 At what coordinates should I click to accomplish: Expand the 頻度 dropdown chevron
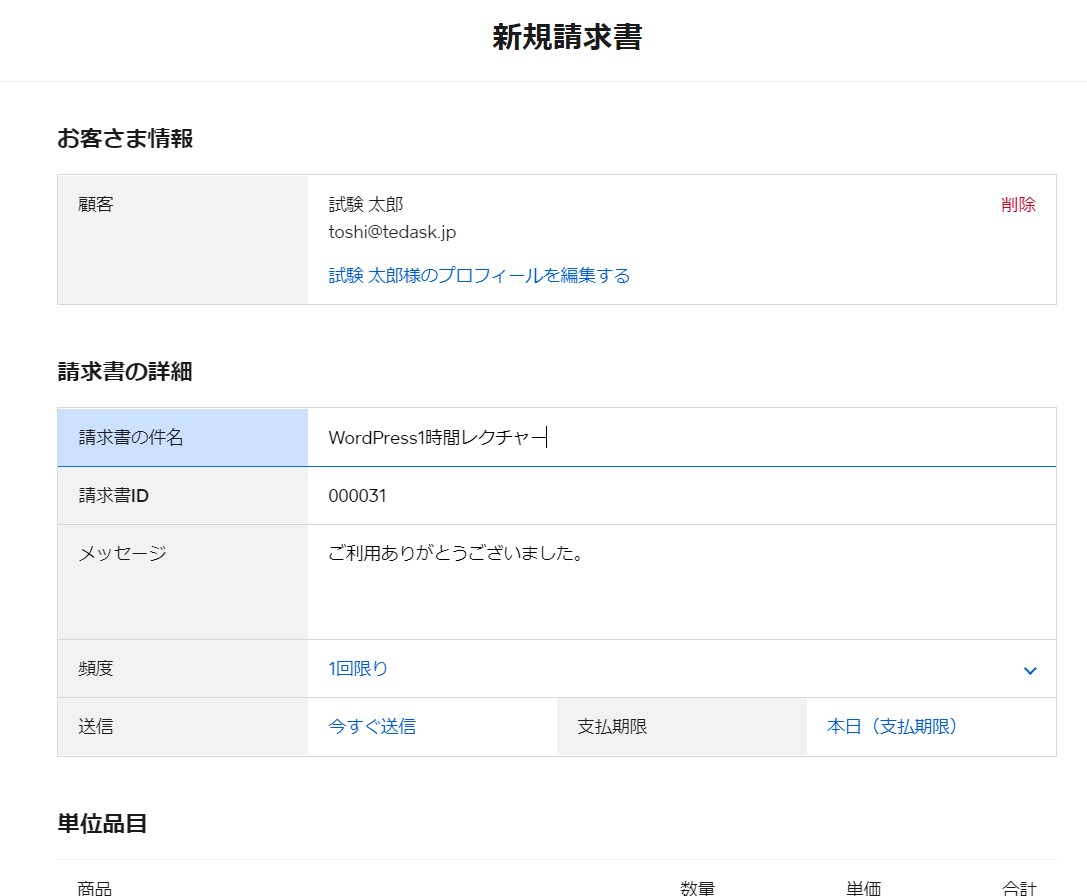(1029, 670)
